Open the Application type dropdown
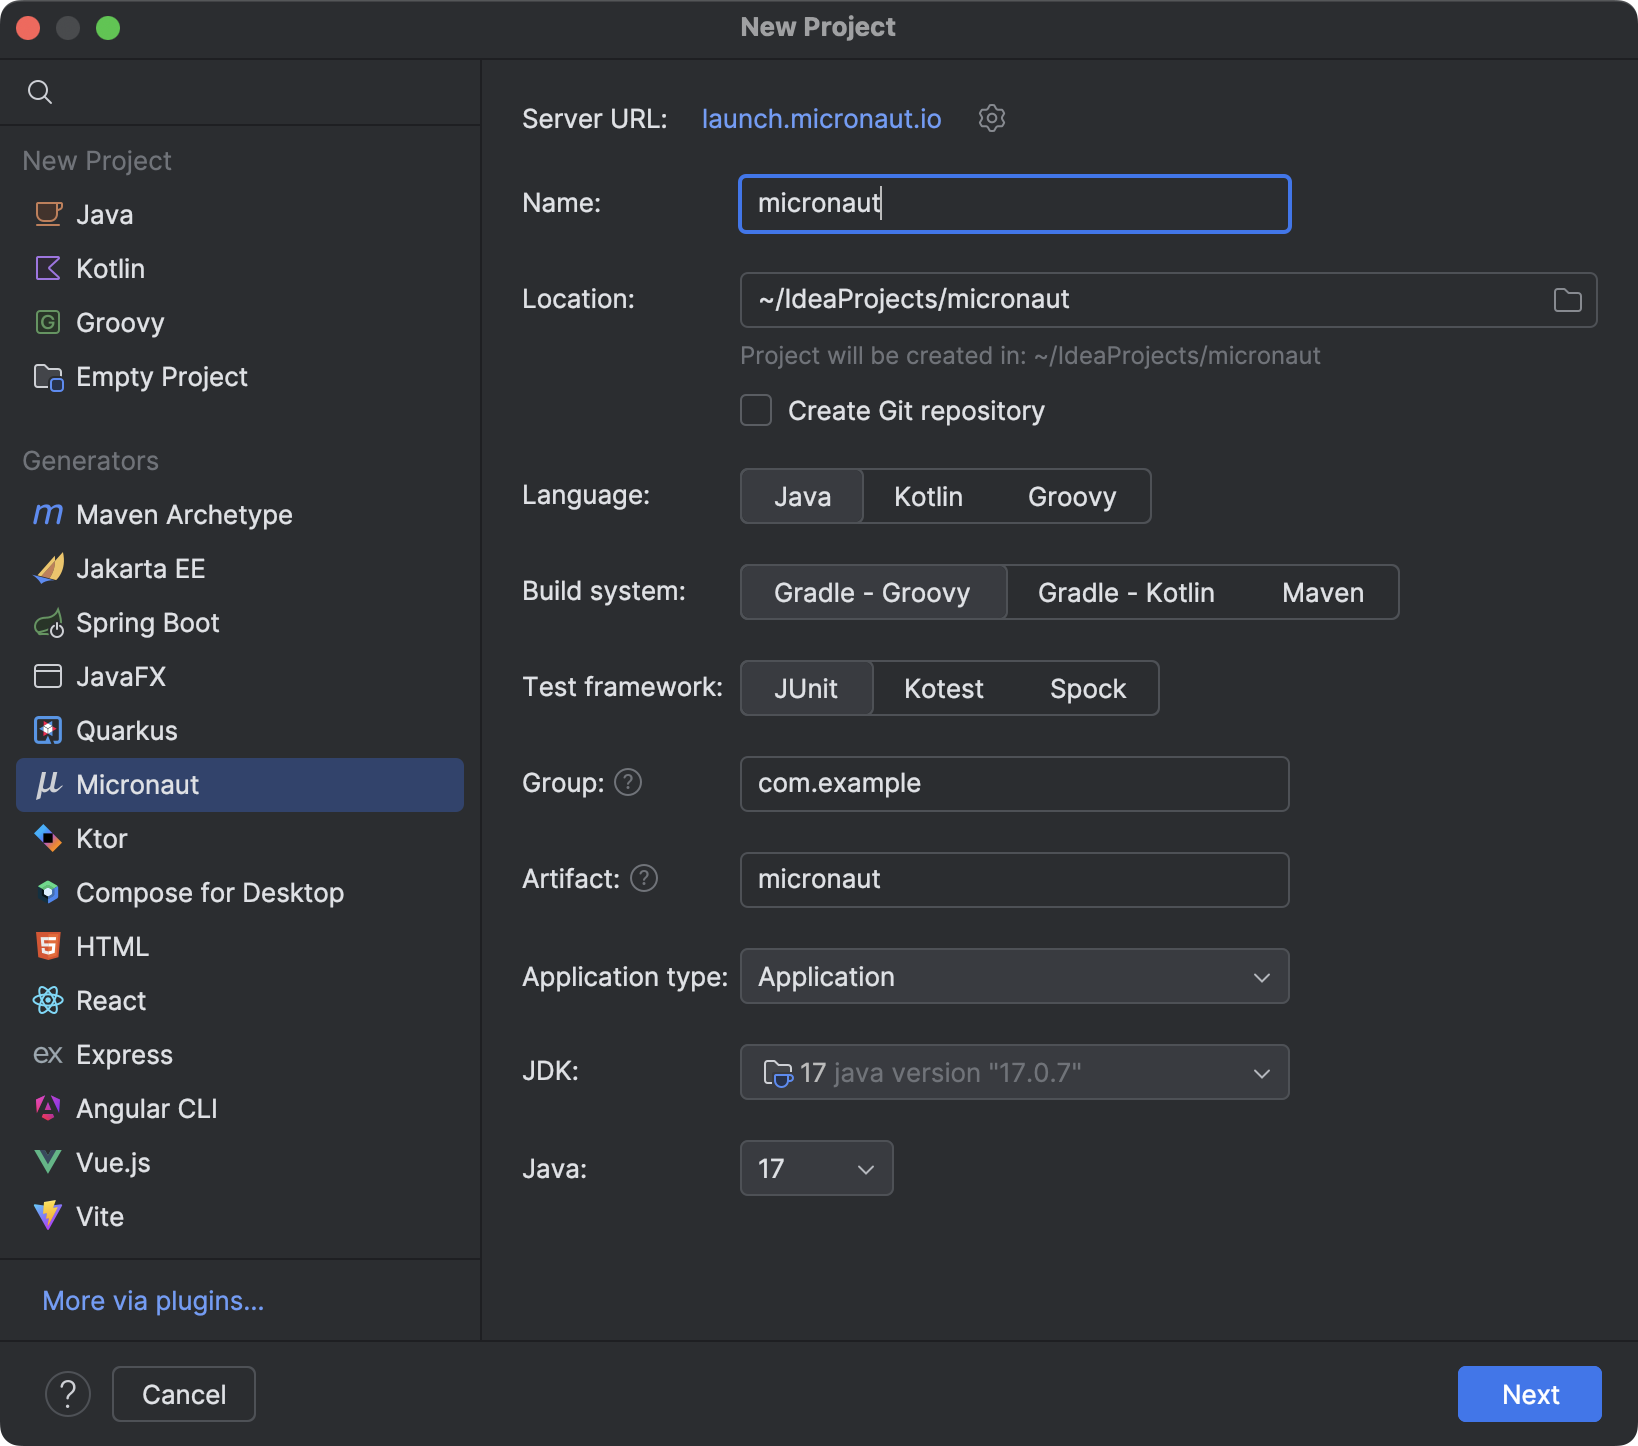 point(1013,976)
